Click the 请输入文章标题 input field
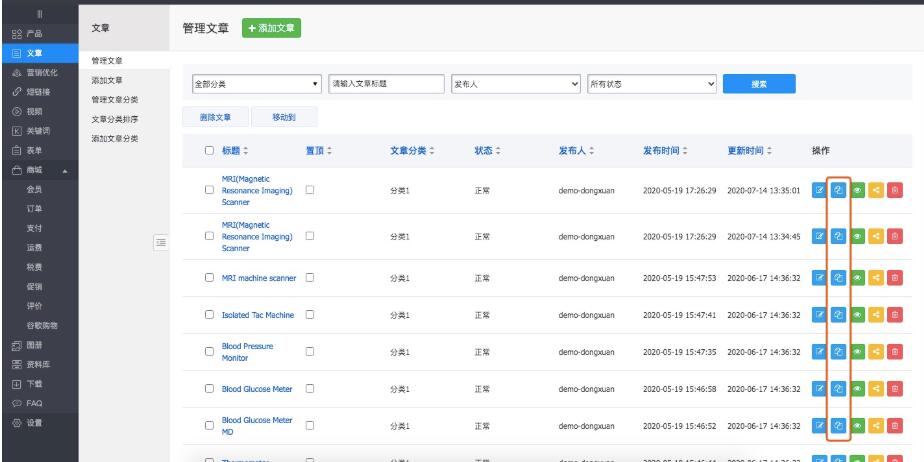Image resolution: width=924 pixels, height=462 pixels. coord(385,84)
